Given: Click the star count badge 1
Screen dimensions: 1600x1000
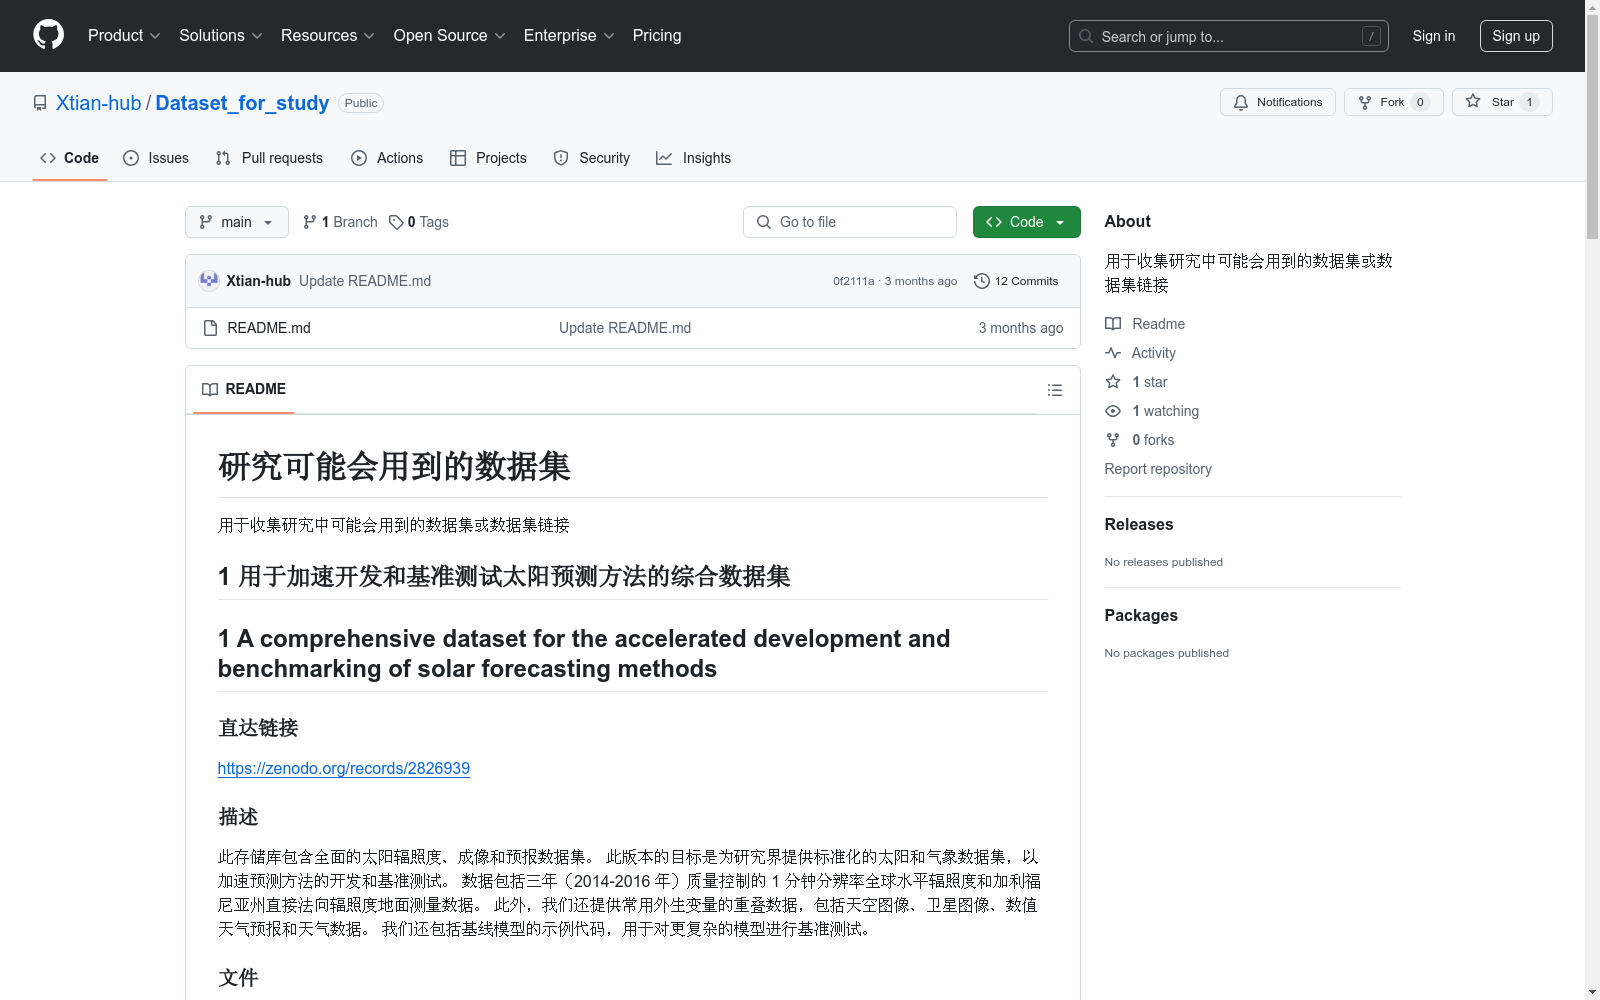Looking at the screenshot, I should click(1529, 102).
